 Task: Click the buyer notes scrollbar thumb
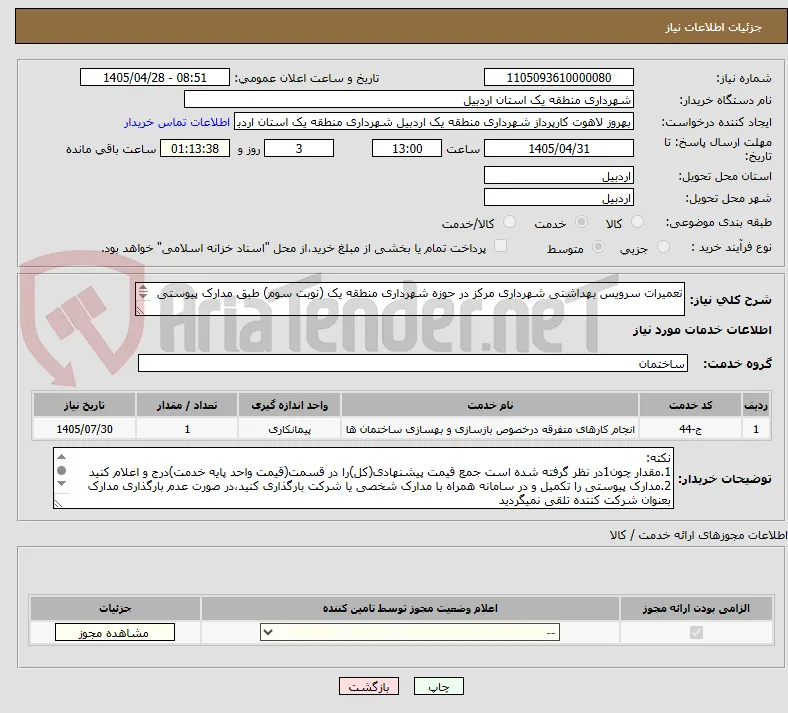pyautogui.click(x=61, y=470)
